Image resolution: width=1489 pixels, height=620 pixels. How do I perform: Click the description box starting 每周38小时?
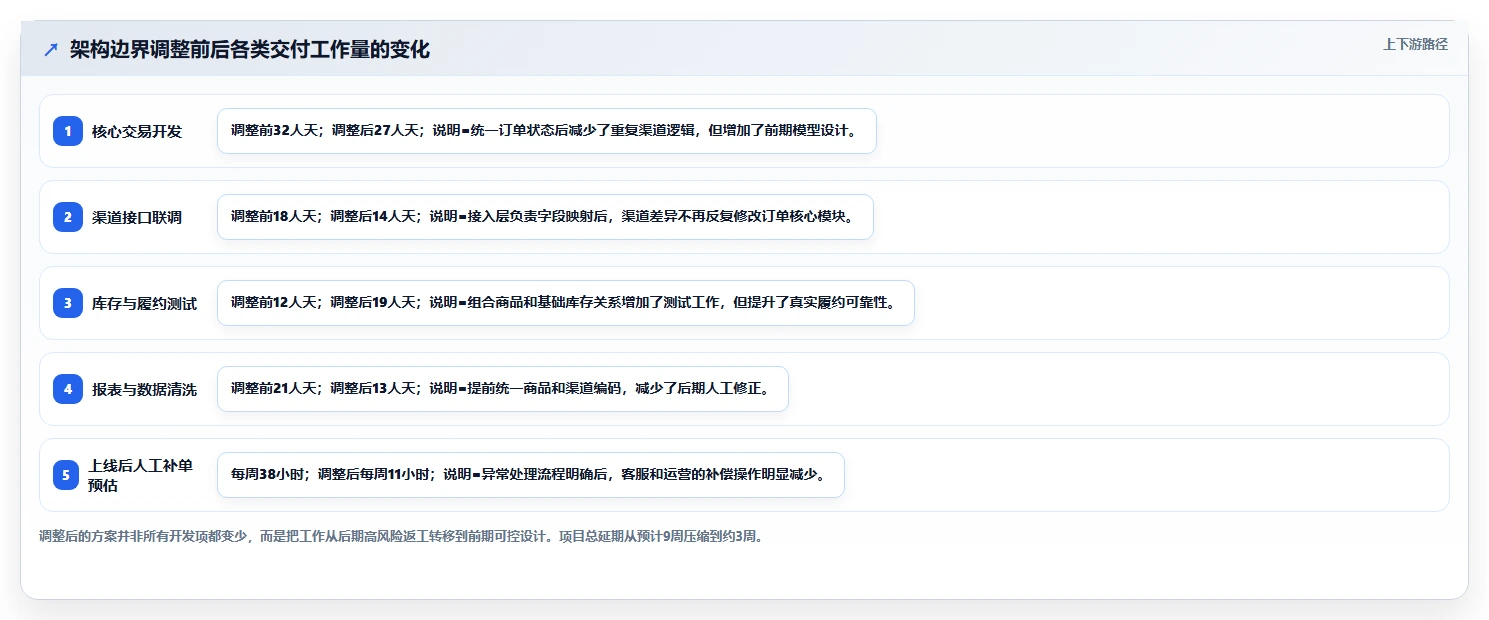pyautogui.click(x=531, y=475)
